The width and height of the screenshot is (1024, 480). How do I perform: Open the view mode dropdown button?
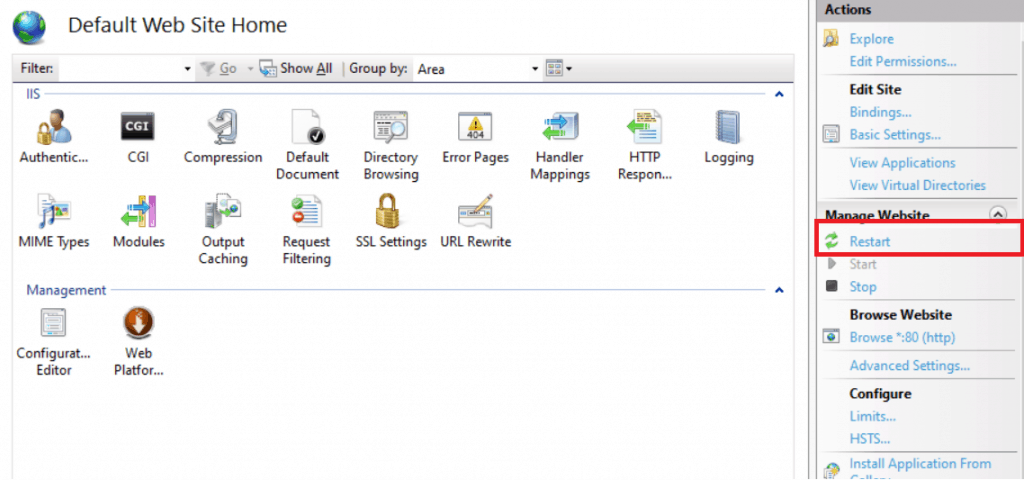tap(559, 69)
